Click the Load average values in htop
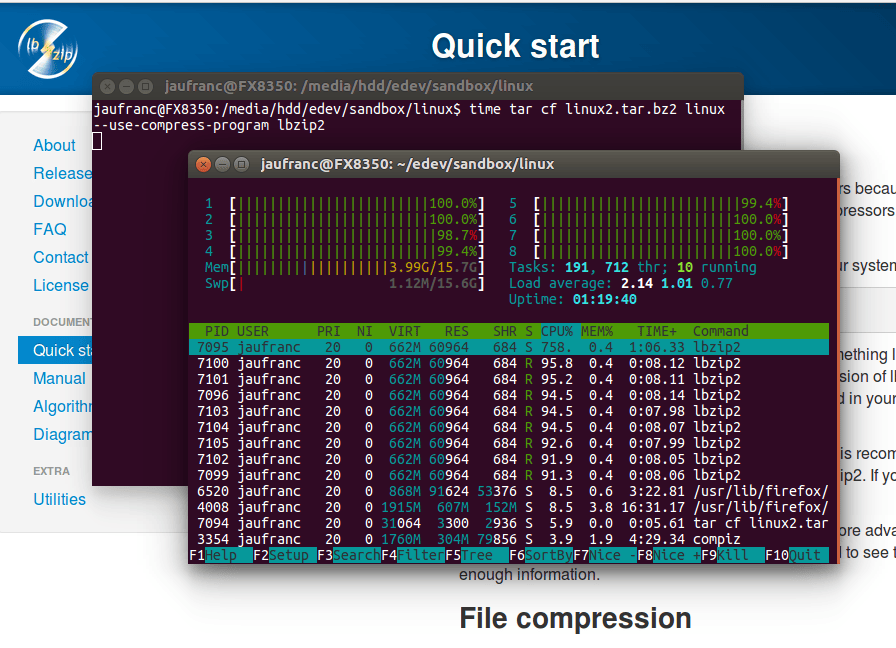The width and height of the screenshot is (896, 648). 677,283
